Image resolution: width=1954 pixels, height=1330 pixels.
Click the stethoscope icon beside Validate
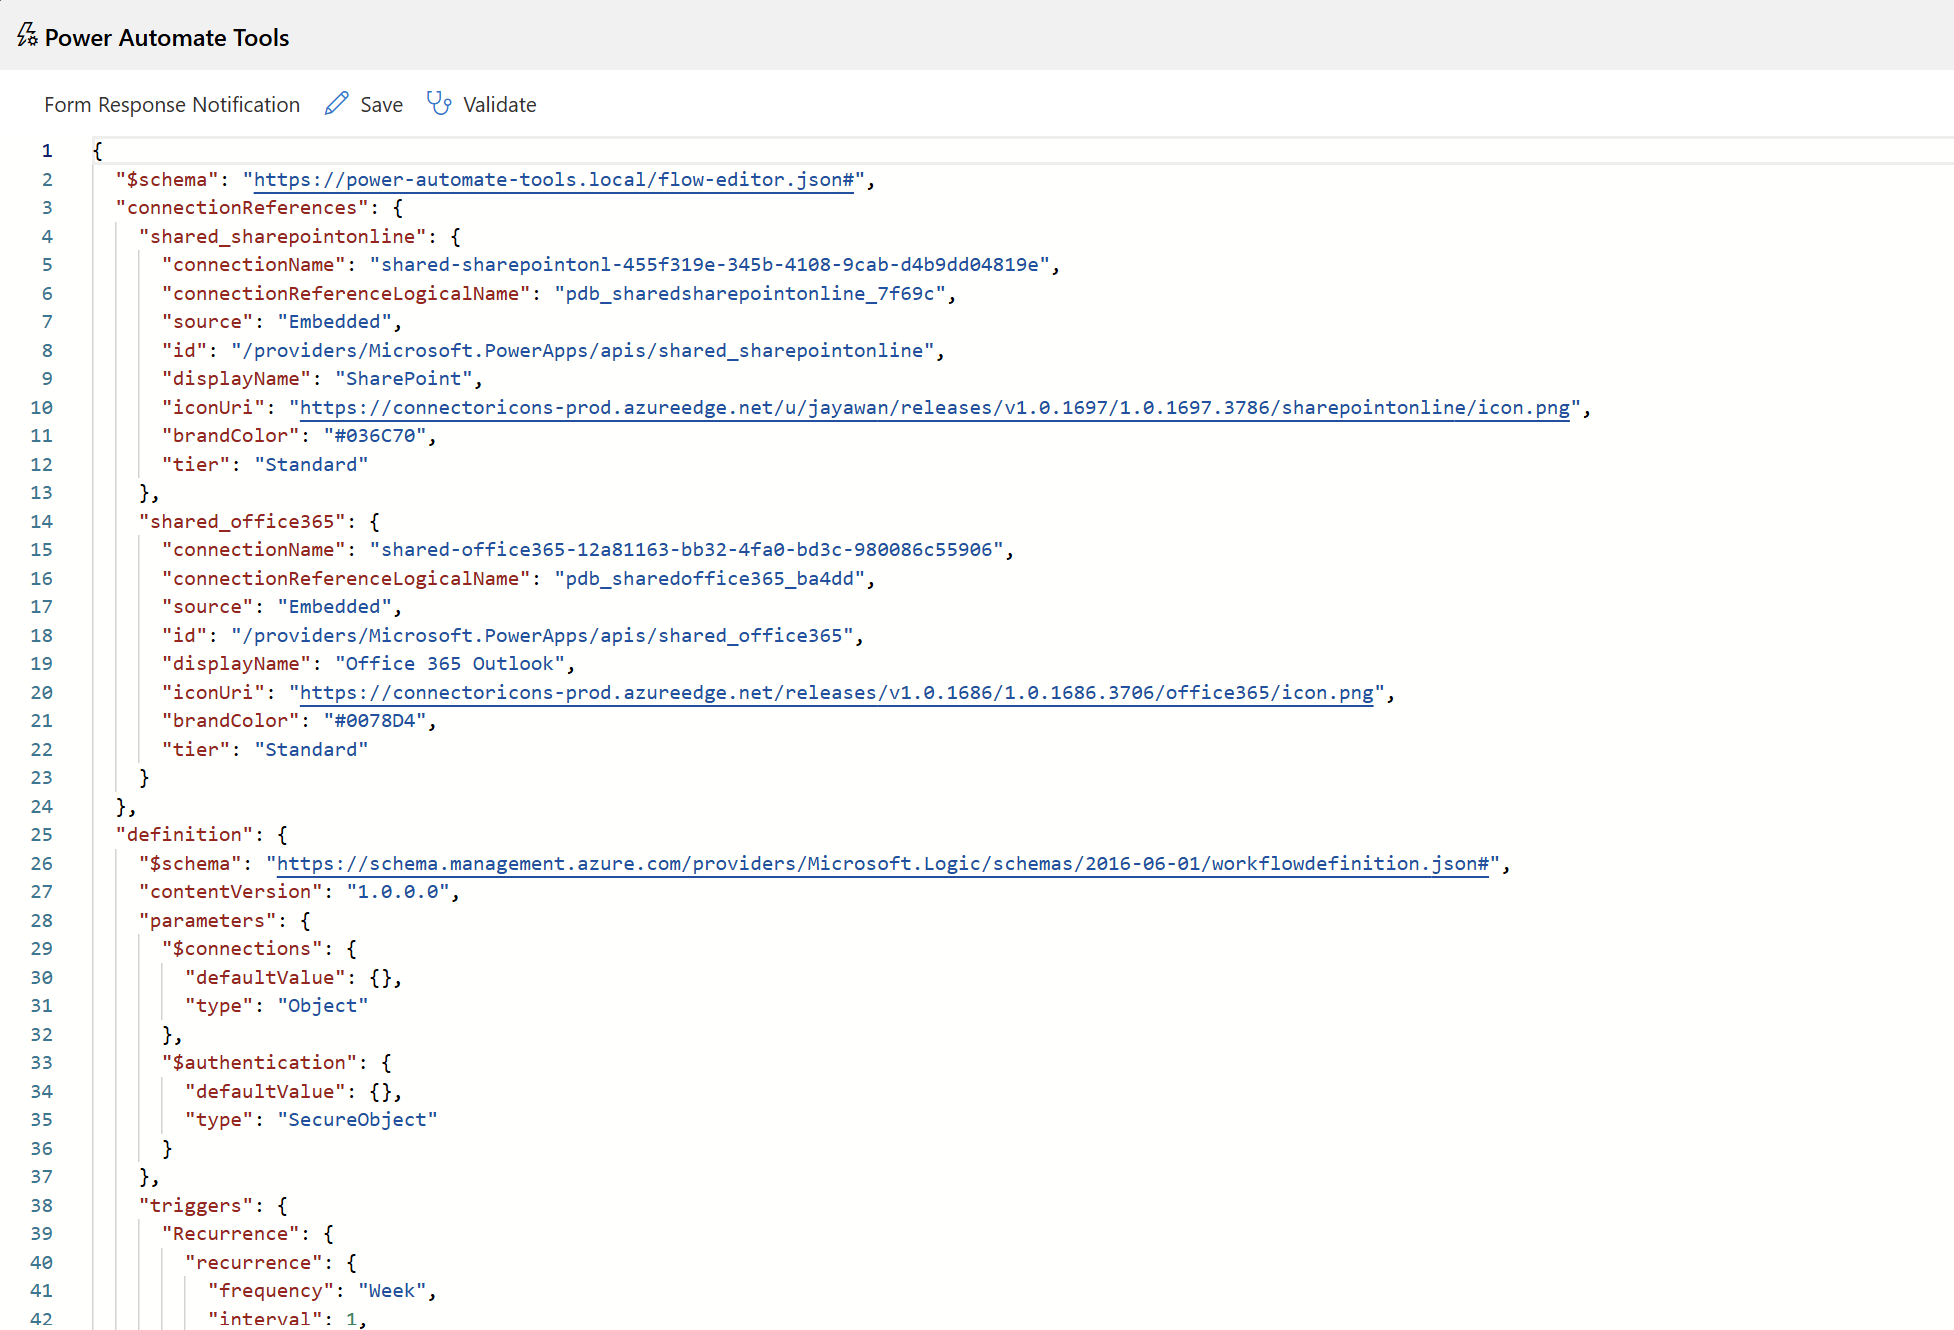(x=440, y=103)
